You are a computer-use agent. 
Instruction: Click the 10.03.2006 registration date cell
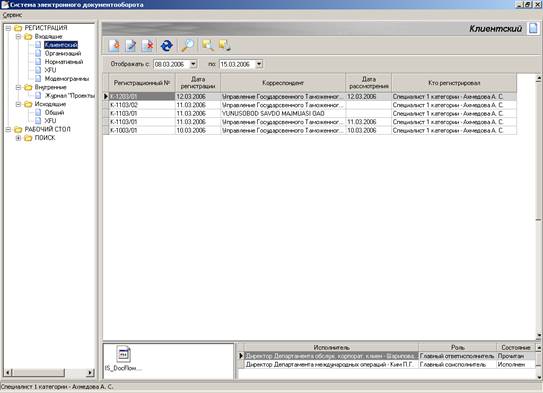tap(198, 131)
